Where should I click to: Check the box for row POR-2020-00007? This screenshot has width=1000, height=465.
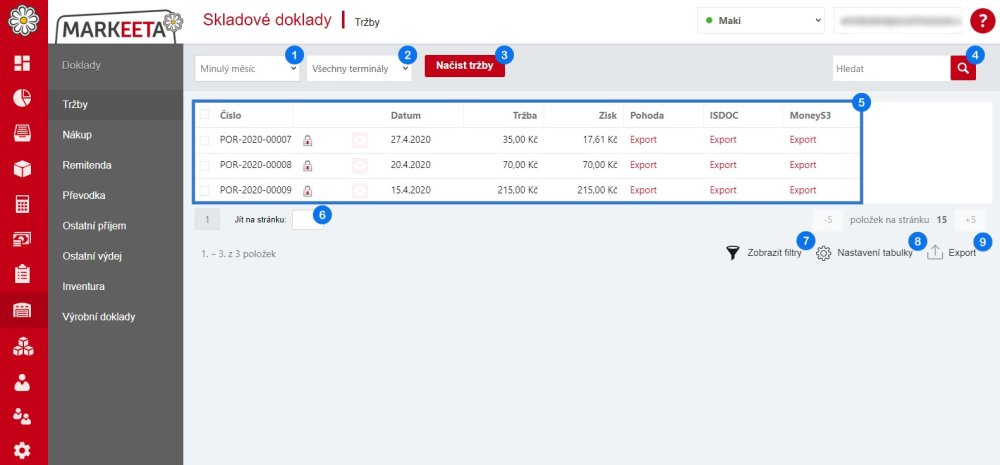click(205, 140)
